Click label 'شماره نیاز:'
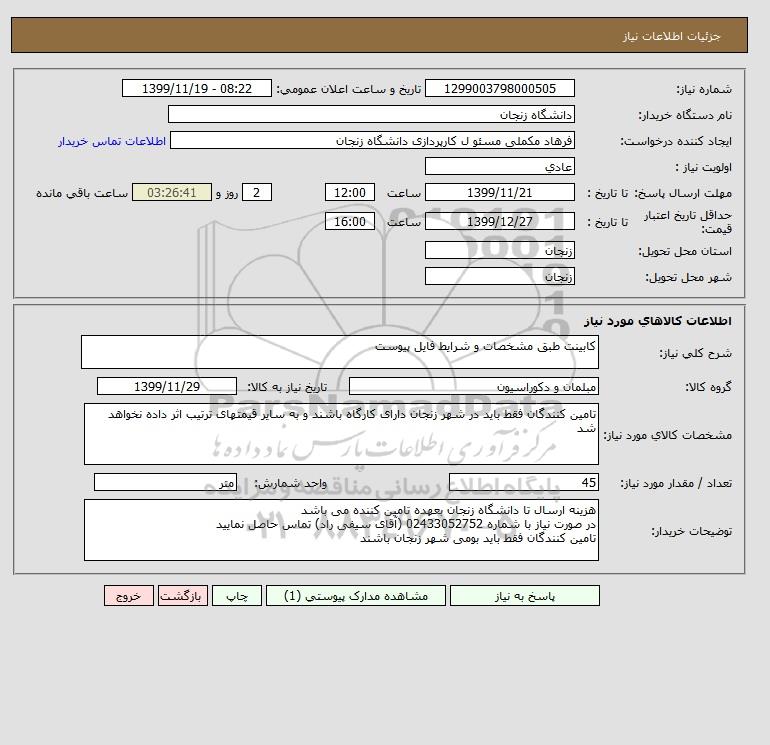Screen dimensions: 770x745 tap(704, 89)
